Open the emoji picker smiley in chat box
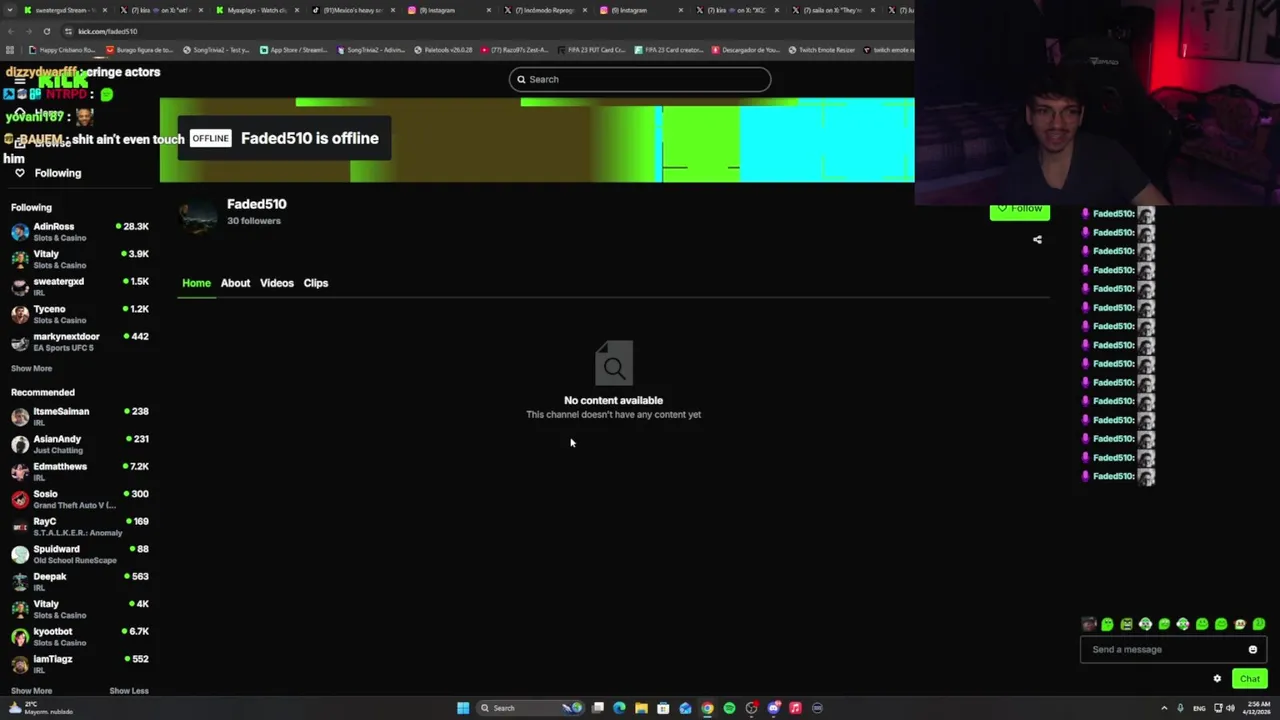Image resolution: width=1280 pixels, height=720 pixels. [1253, 650]
